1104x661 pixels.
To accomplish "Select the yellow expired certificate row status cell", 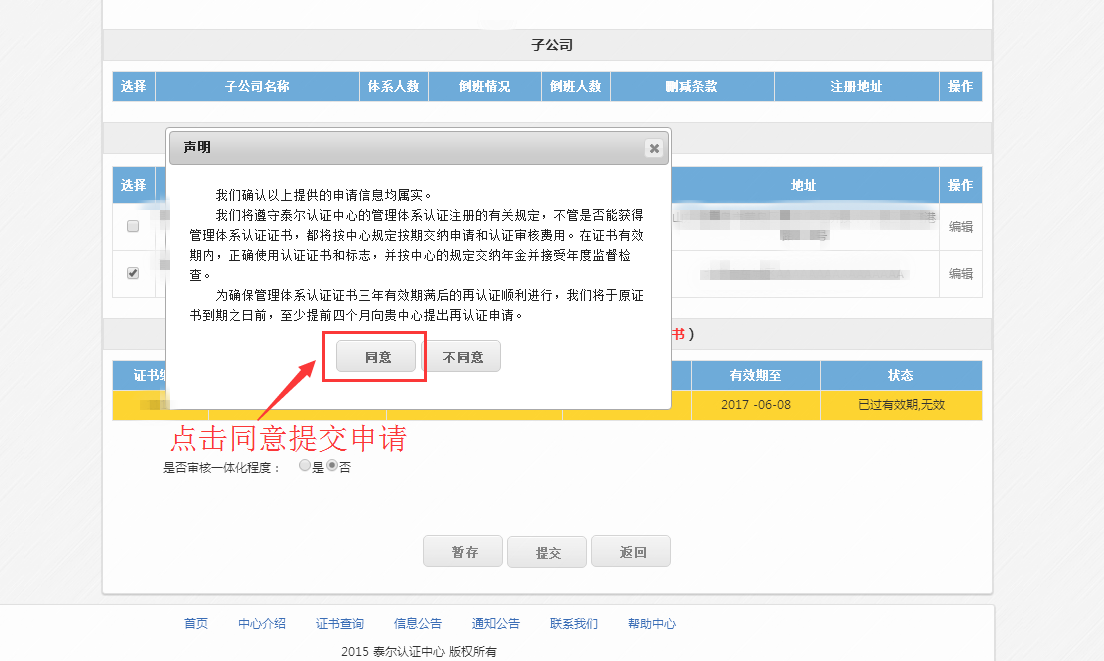I will (x=900, y=405).
